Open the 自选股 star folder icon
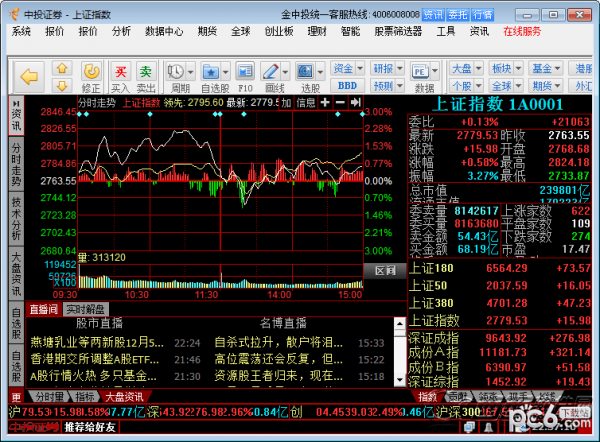Image resolution: width=600 pixels, height=442 pixels. pyautogui.click(x=211, y=71)
